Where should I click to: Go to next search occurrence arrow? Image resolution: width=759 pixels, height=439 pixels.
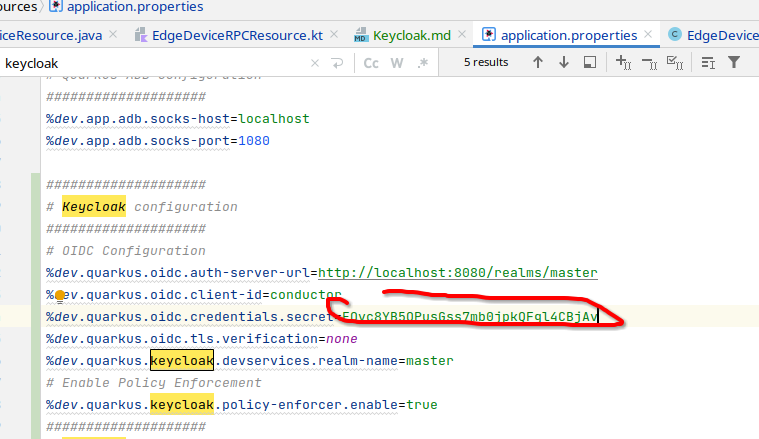tap(564, 62)
